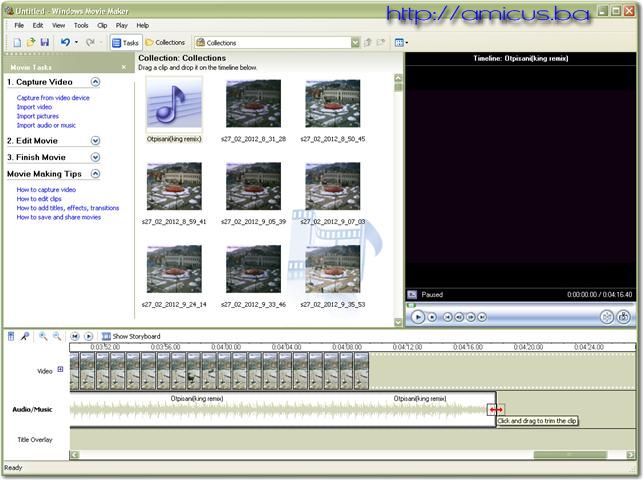
Task: Click the Import video link
Action: (34, 107)
